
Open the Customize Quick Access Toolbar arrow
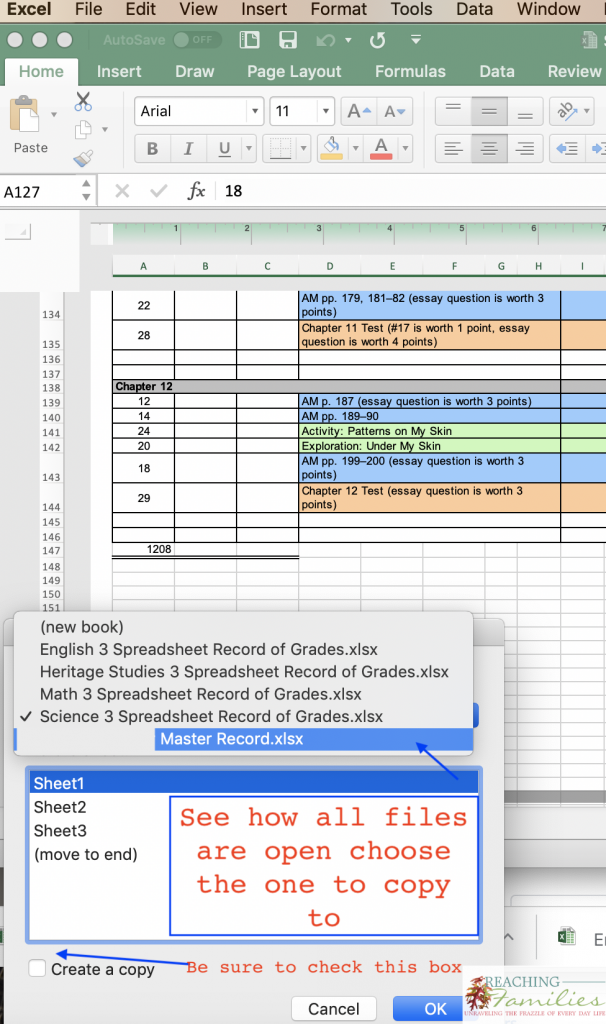click(415, 40)
